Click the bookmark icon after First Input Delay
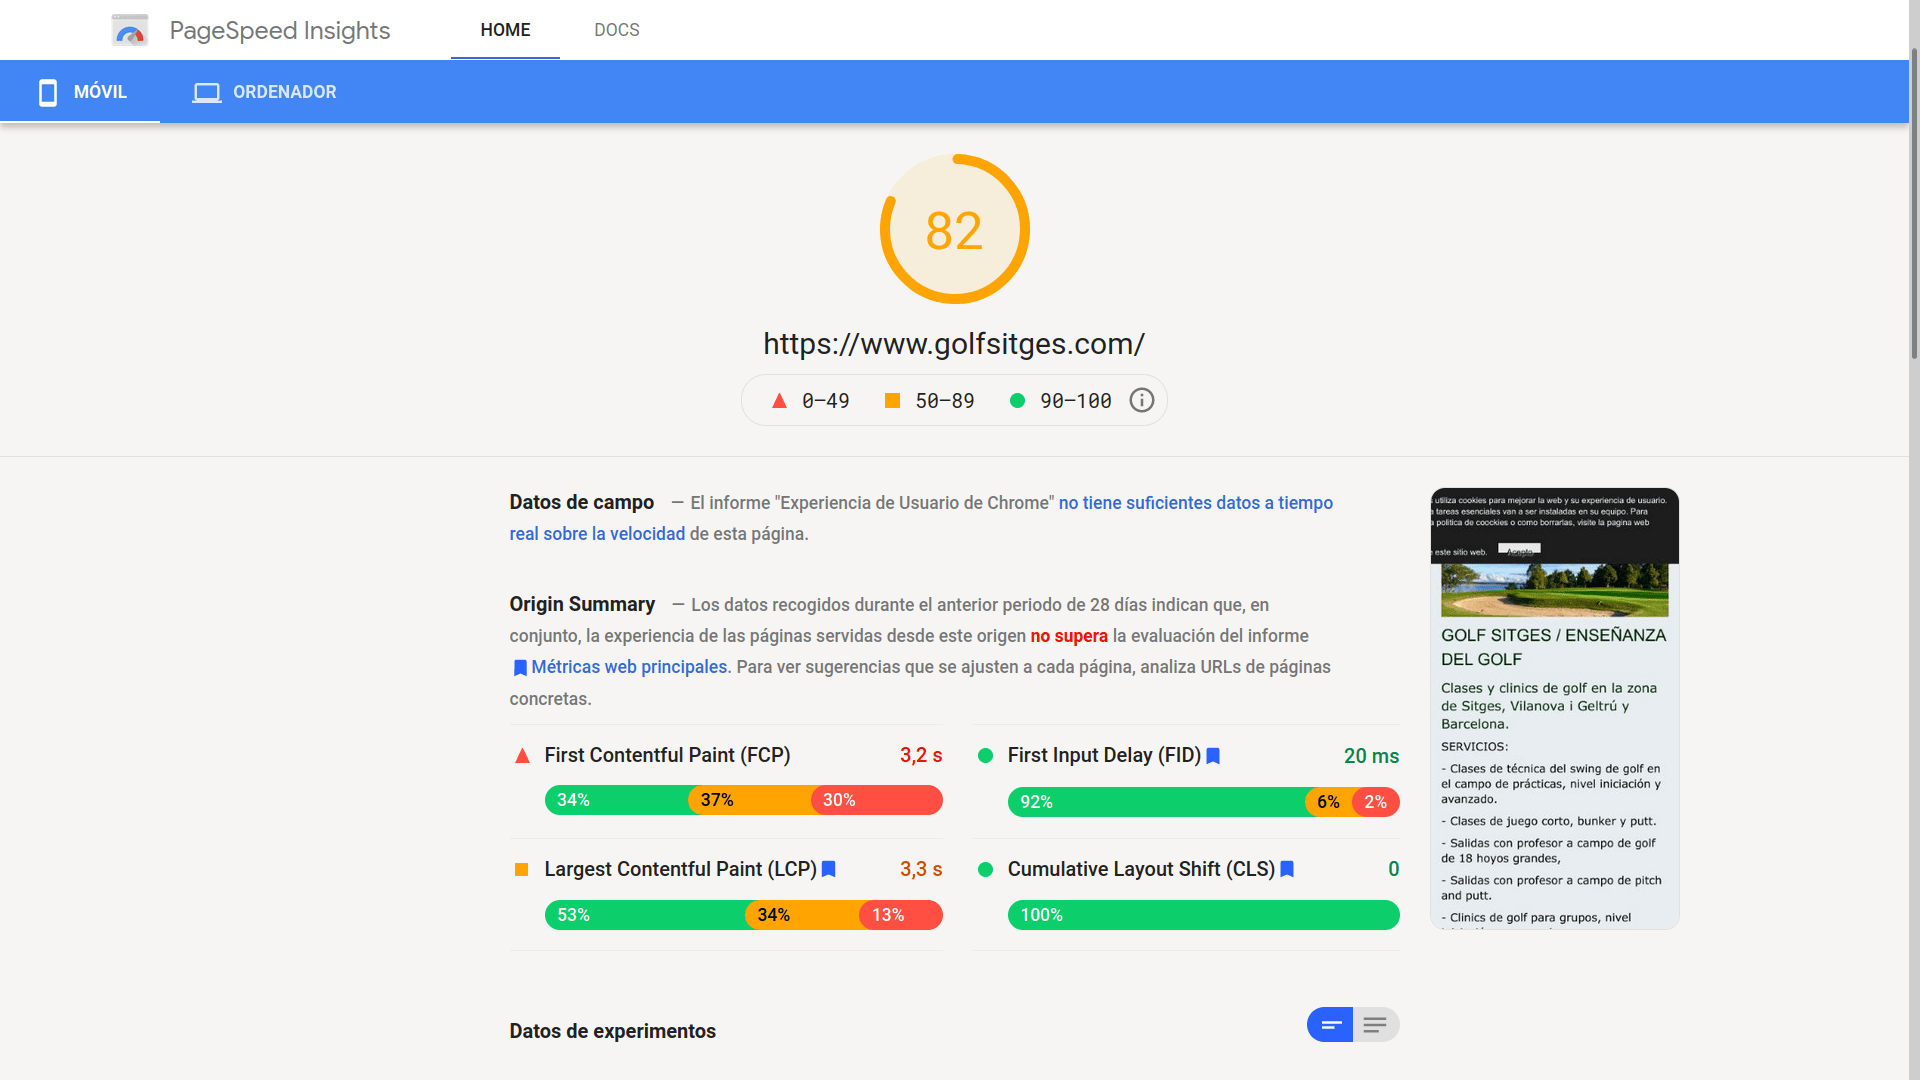 [1213, 756]
